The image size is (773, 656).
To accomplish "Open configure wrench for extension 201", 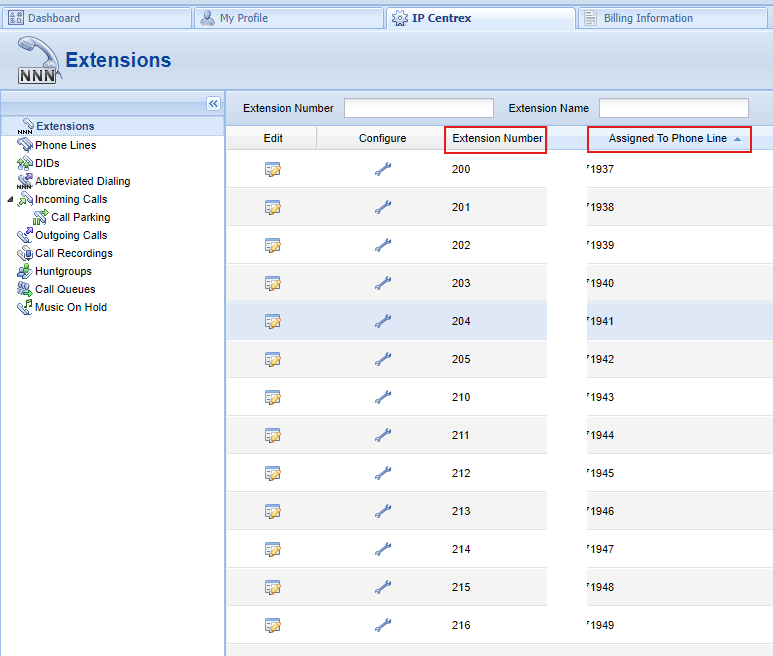I will 382,207.
